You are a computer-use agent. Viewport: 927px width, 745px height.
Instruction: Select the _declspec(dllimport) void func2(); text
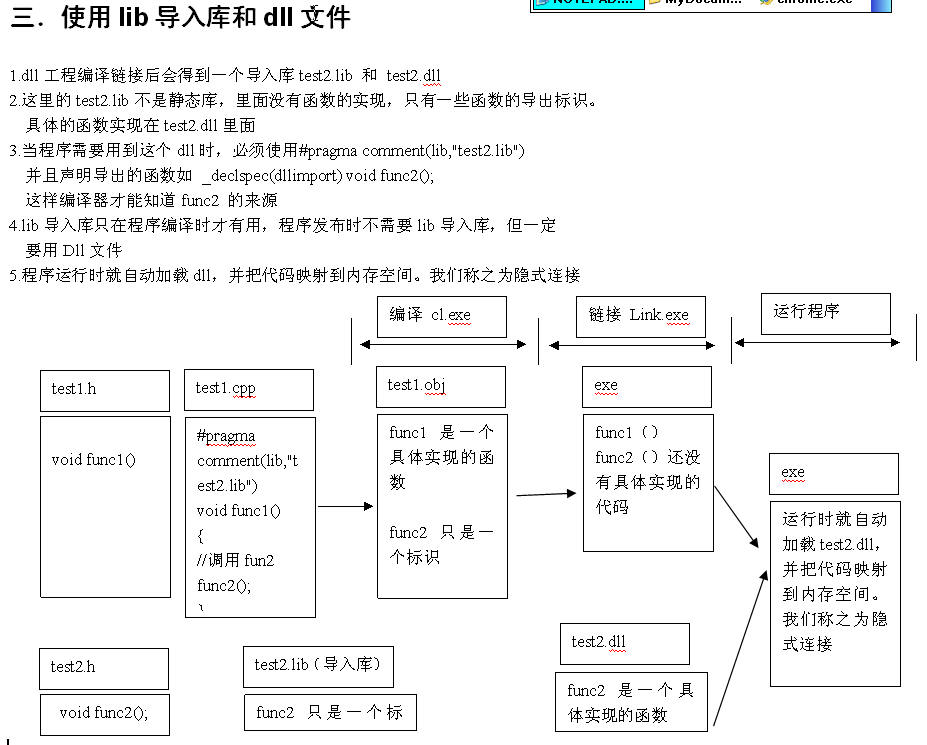(x=318, y=176)
